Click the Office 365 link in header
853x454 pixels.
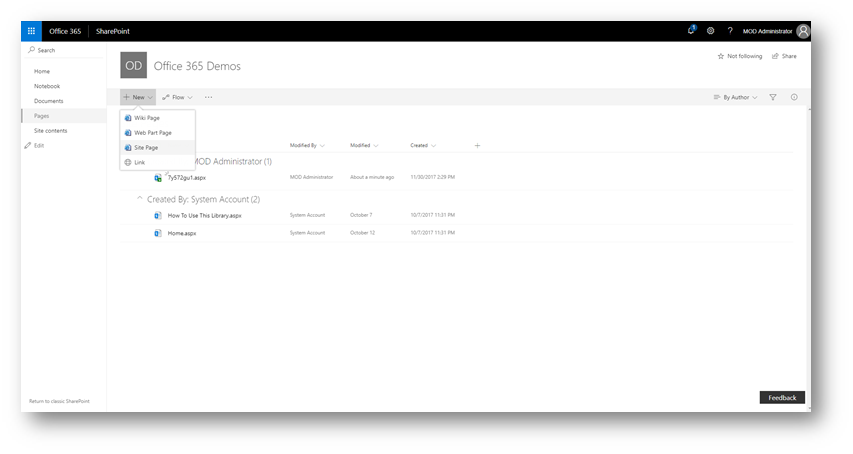tap(65, 31)
